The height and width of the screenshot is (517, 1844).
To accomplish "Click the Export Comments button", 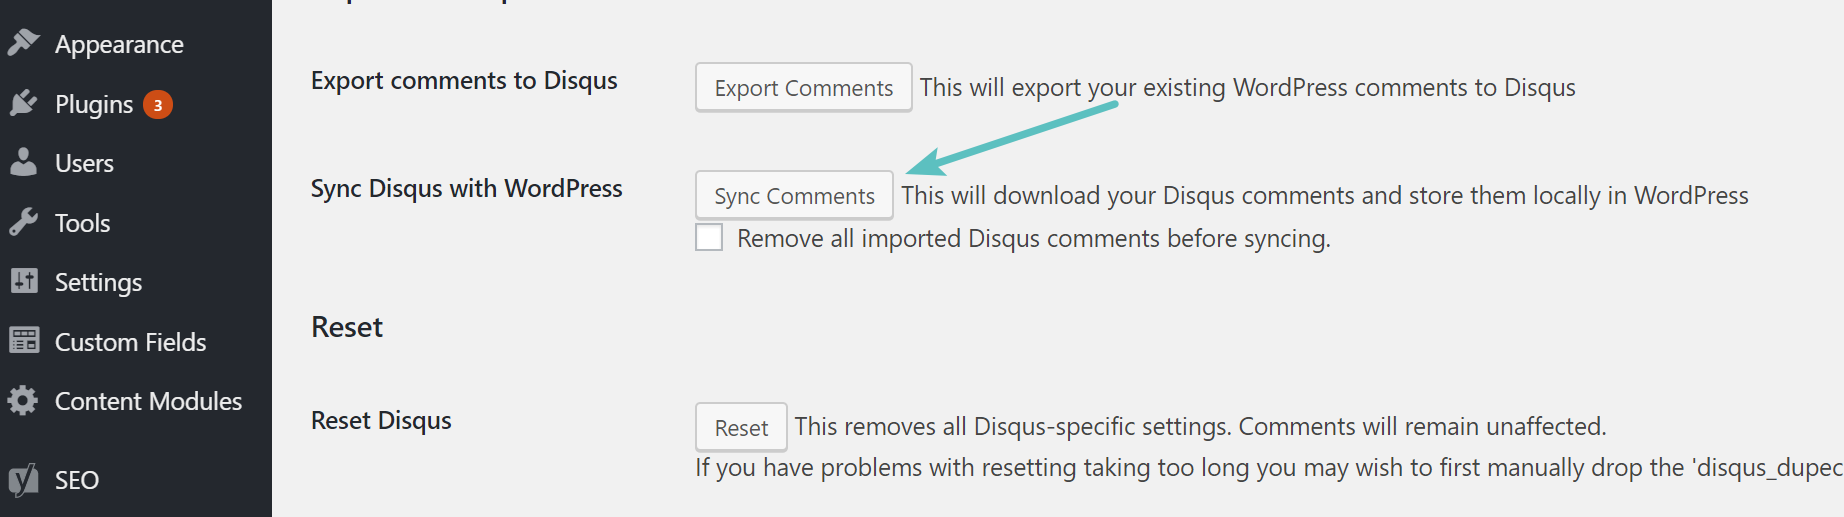I will pos(804,87).
